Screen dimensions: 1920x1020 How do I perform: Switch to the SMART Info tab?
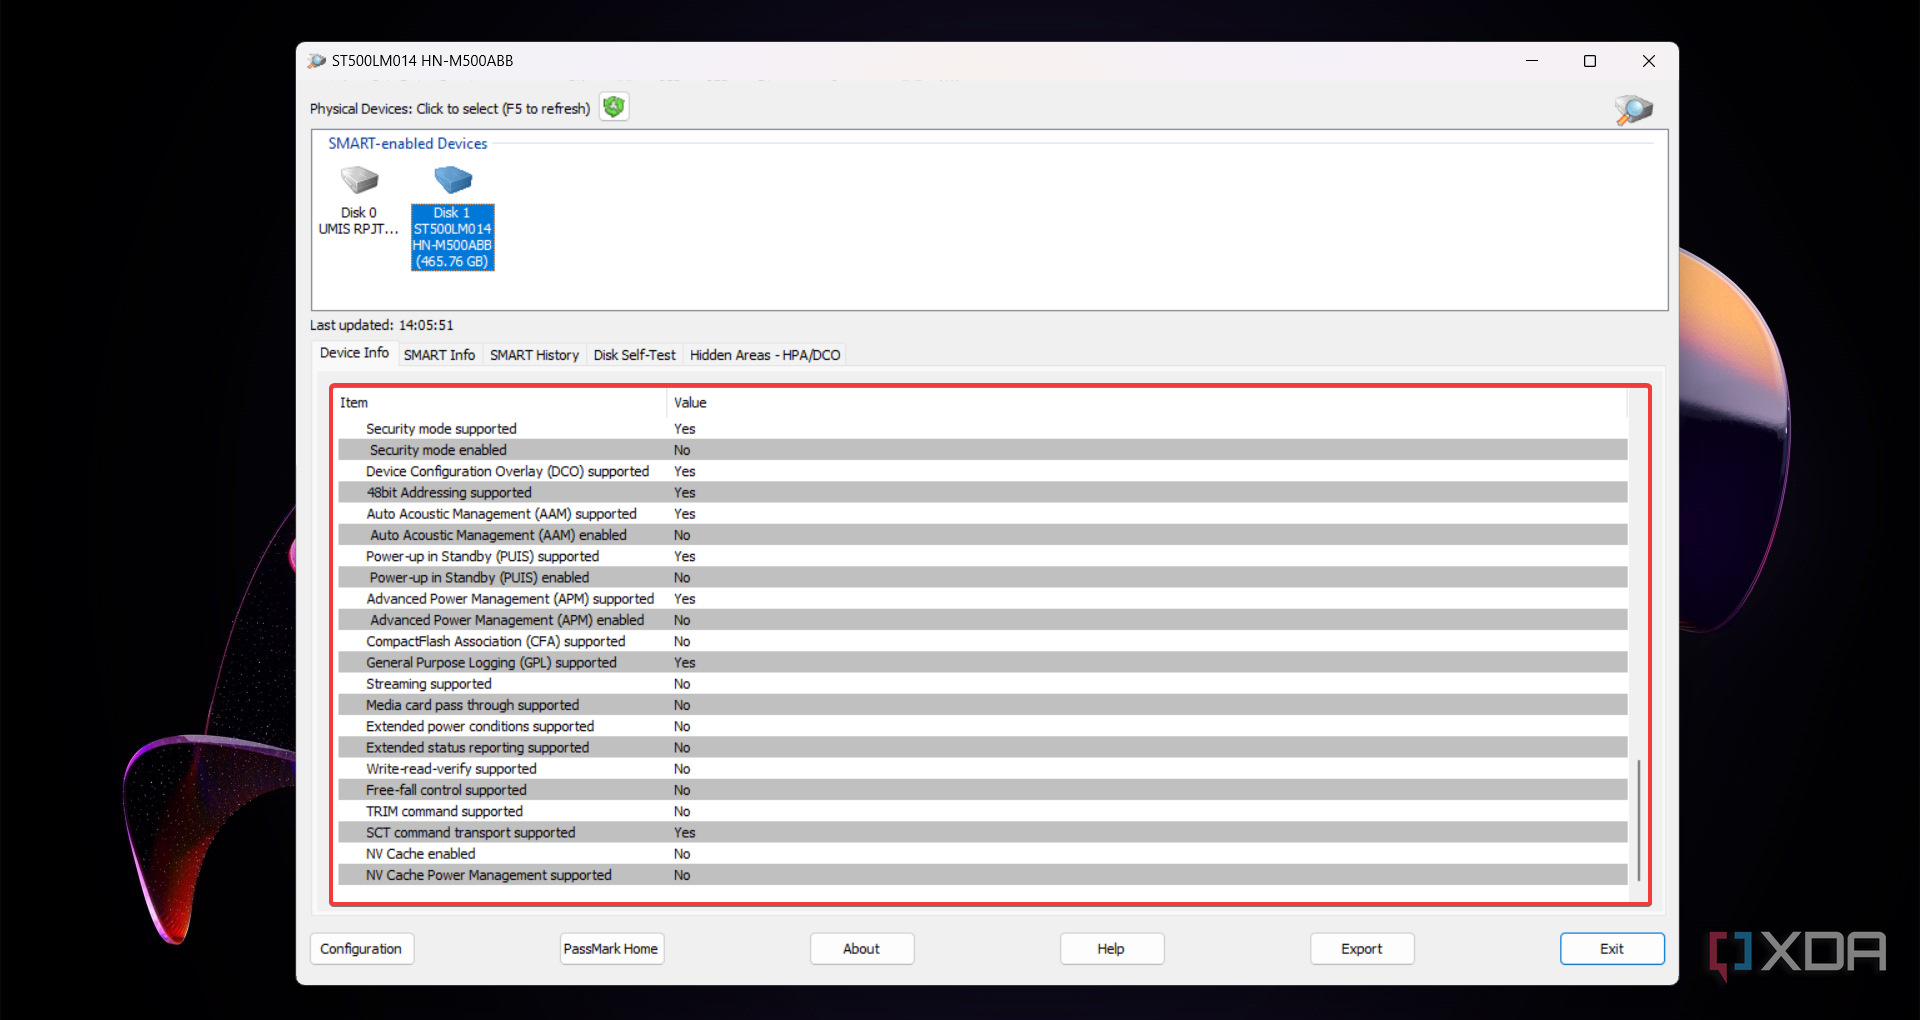[x=439, y=355]
